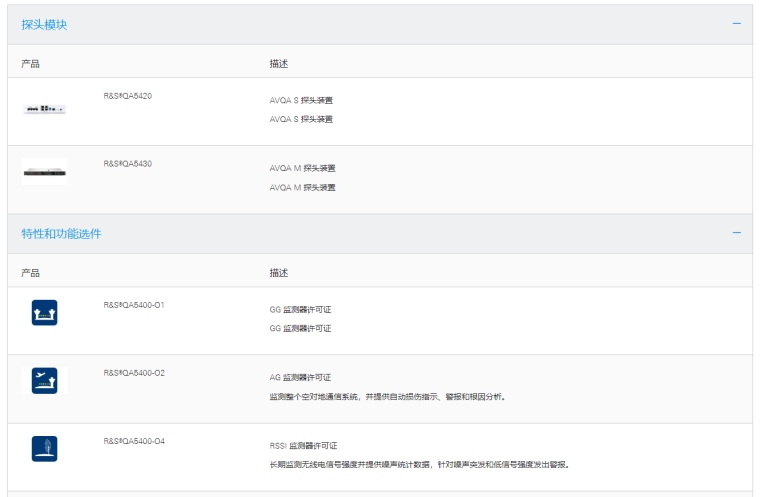Image resolution: width=760 pixels, height=497 pixels.
Task: Click the RSSI 监测器许可证 title text
Action: tap(303, 445)
